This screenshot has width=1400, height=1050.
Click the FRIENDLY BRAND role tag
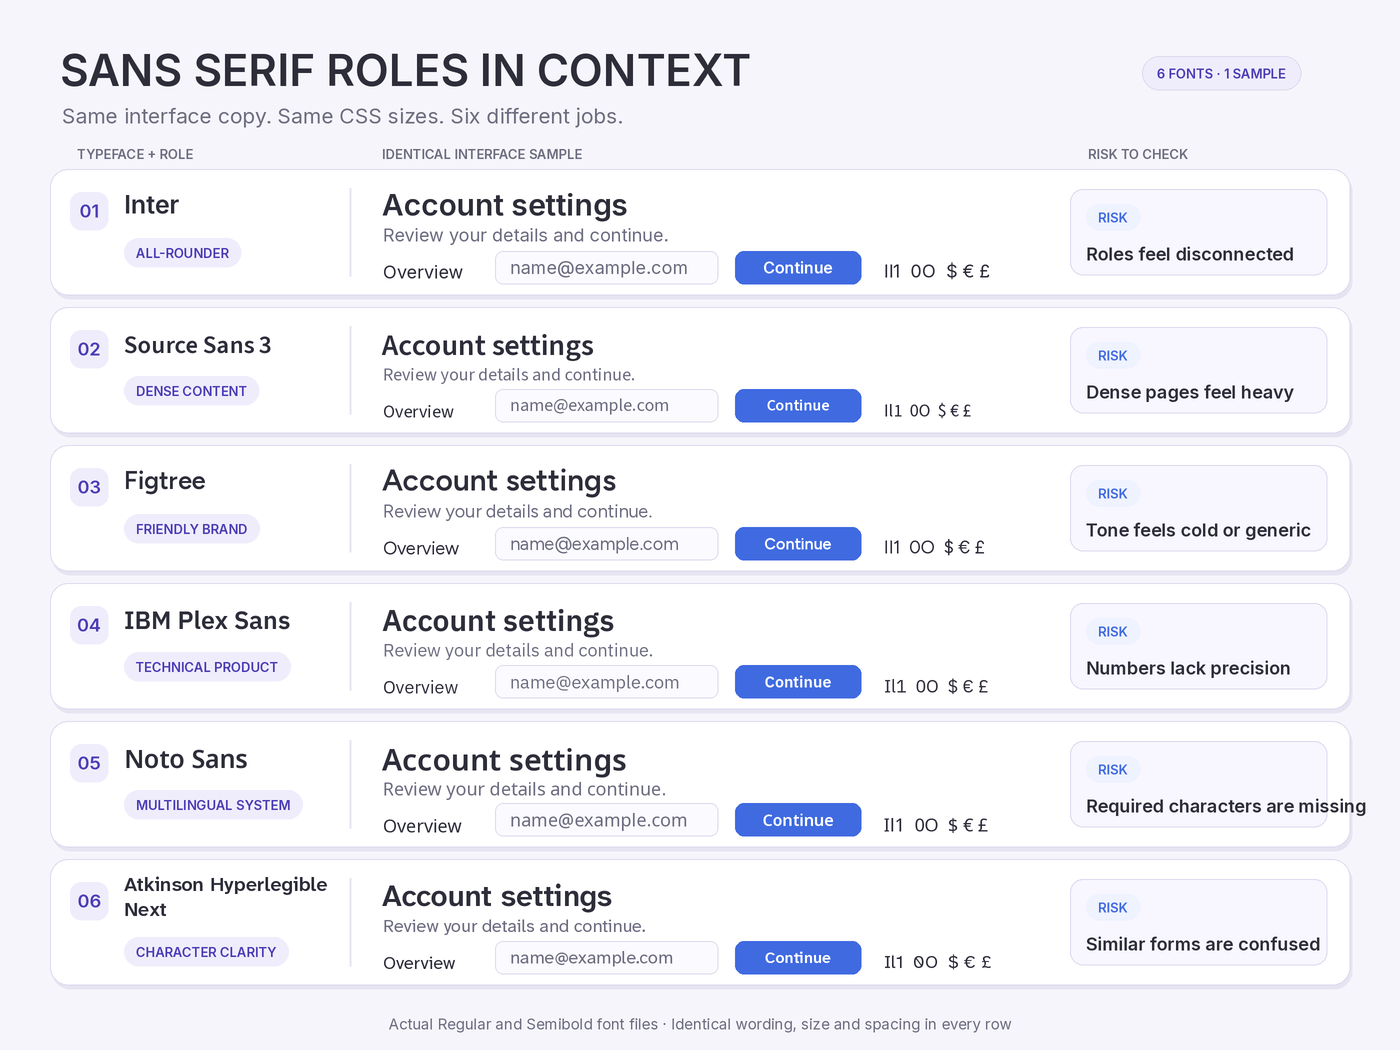click(191, 529)
